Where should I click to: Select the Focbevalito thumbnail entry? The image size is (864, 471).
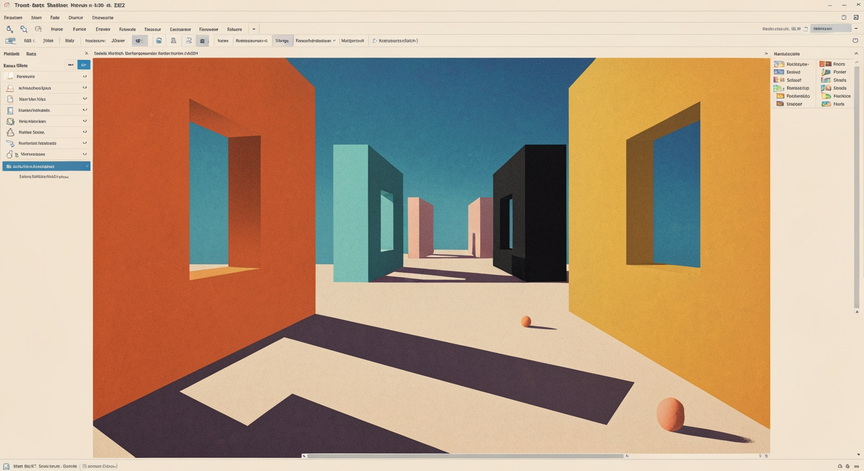click(793, 96)
